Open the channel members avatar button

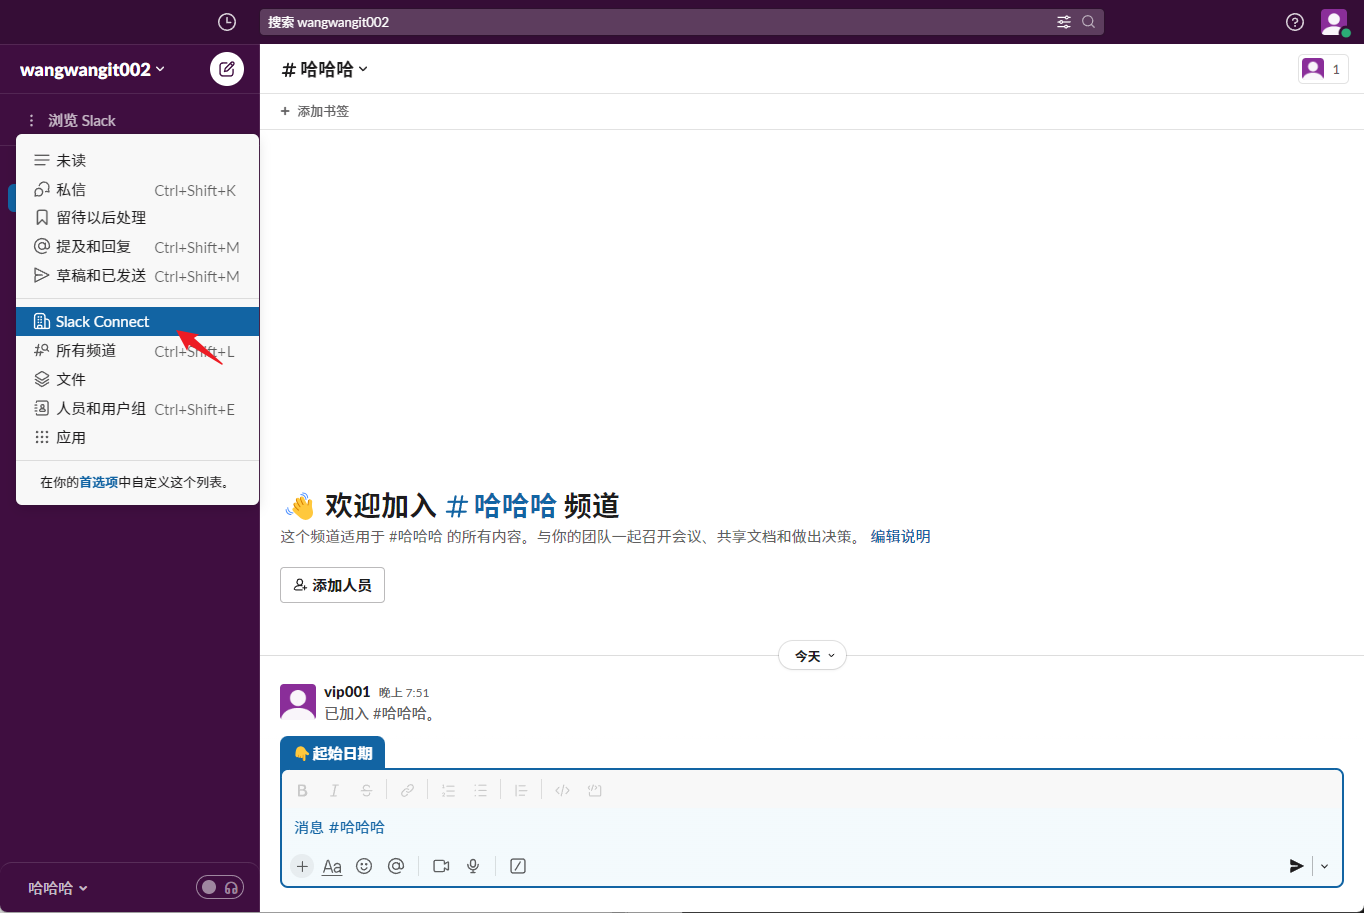1323,69
